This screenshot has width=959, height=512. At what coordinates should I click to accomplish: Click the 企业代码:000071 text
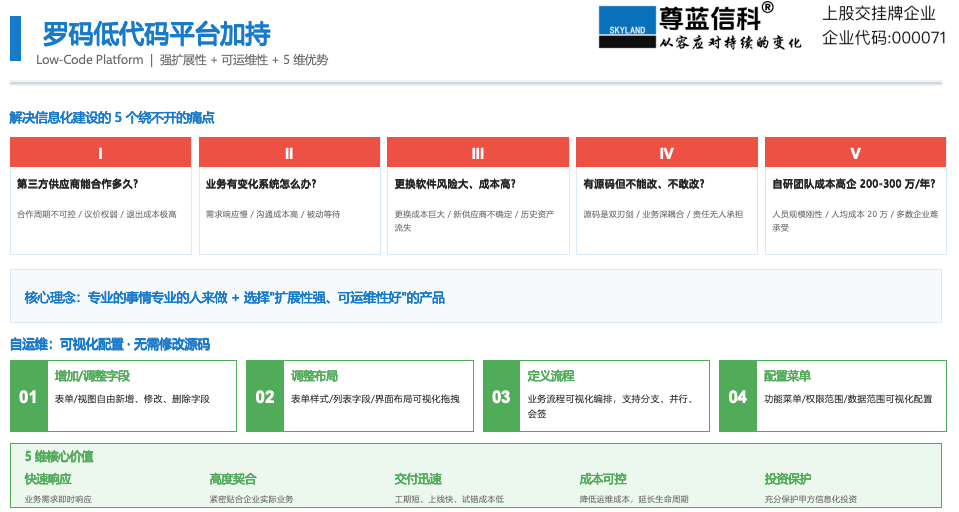(884, 38)
